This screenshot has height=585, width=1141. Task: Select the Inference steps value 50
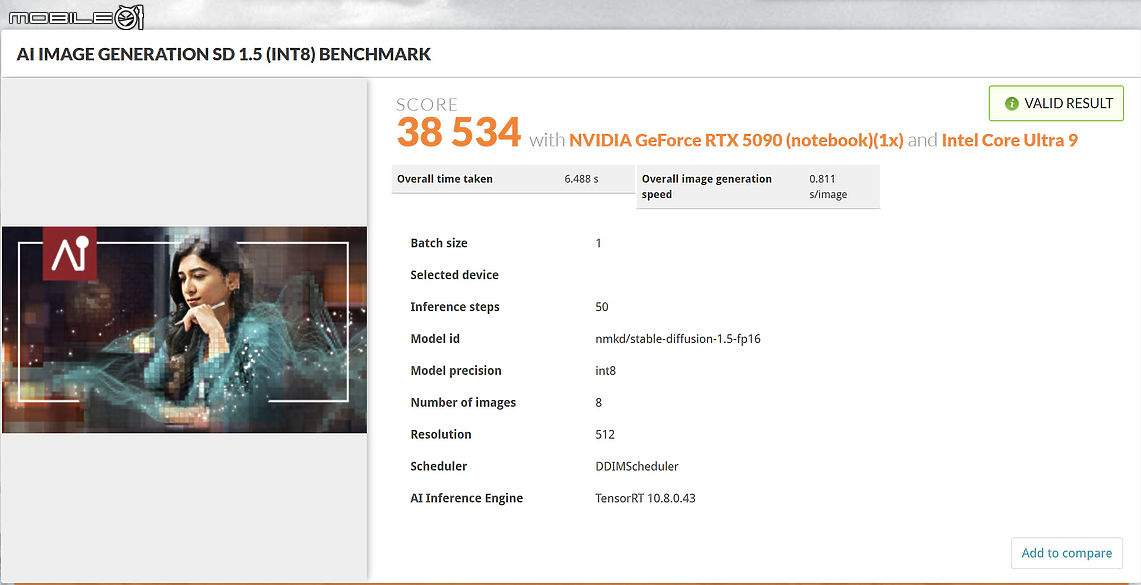click(602, 307)
